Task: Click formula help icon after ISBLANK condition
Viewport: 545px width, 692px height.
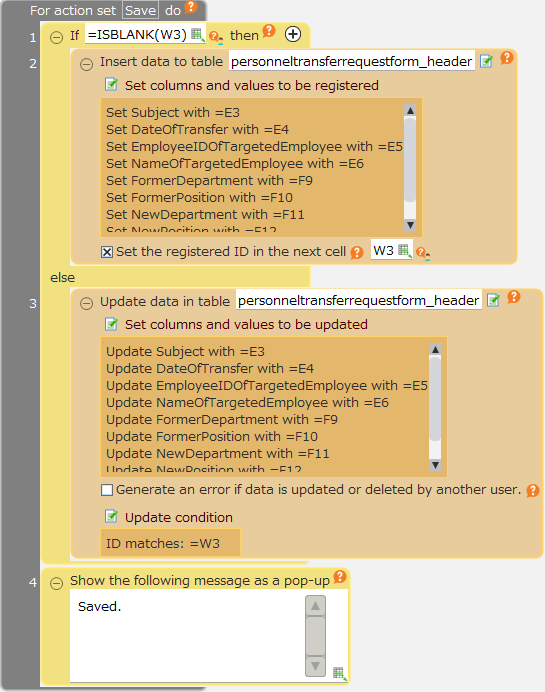Action: click(x=215, y=37)
